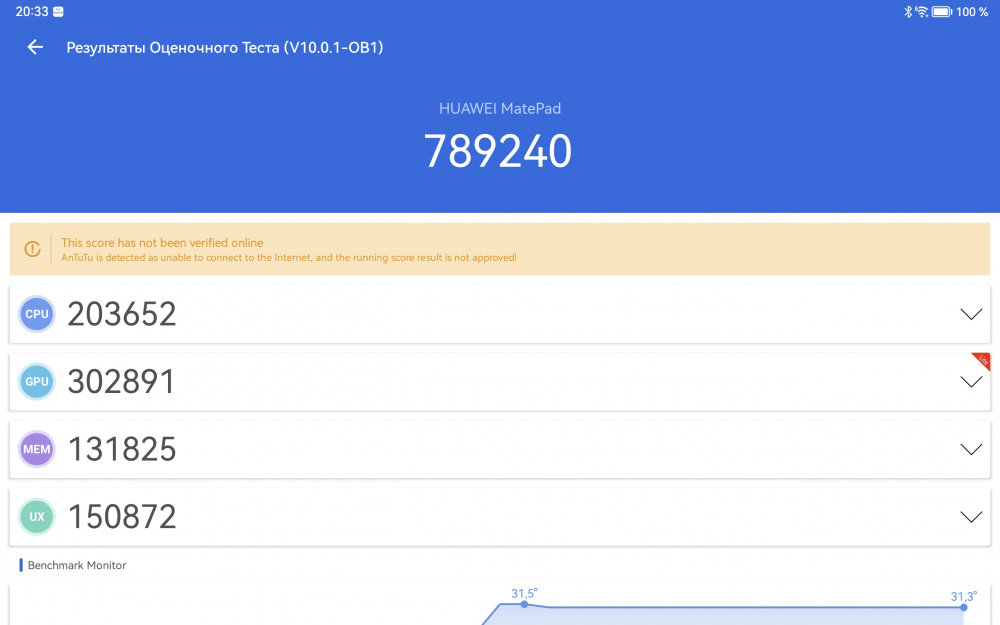The width and height of the screenshot is (1000, 625).
Task: Tap the 31,5° temperature point on graph
Action: click(x=524, y=603)
